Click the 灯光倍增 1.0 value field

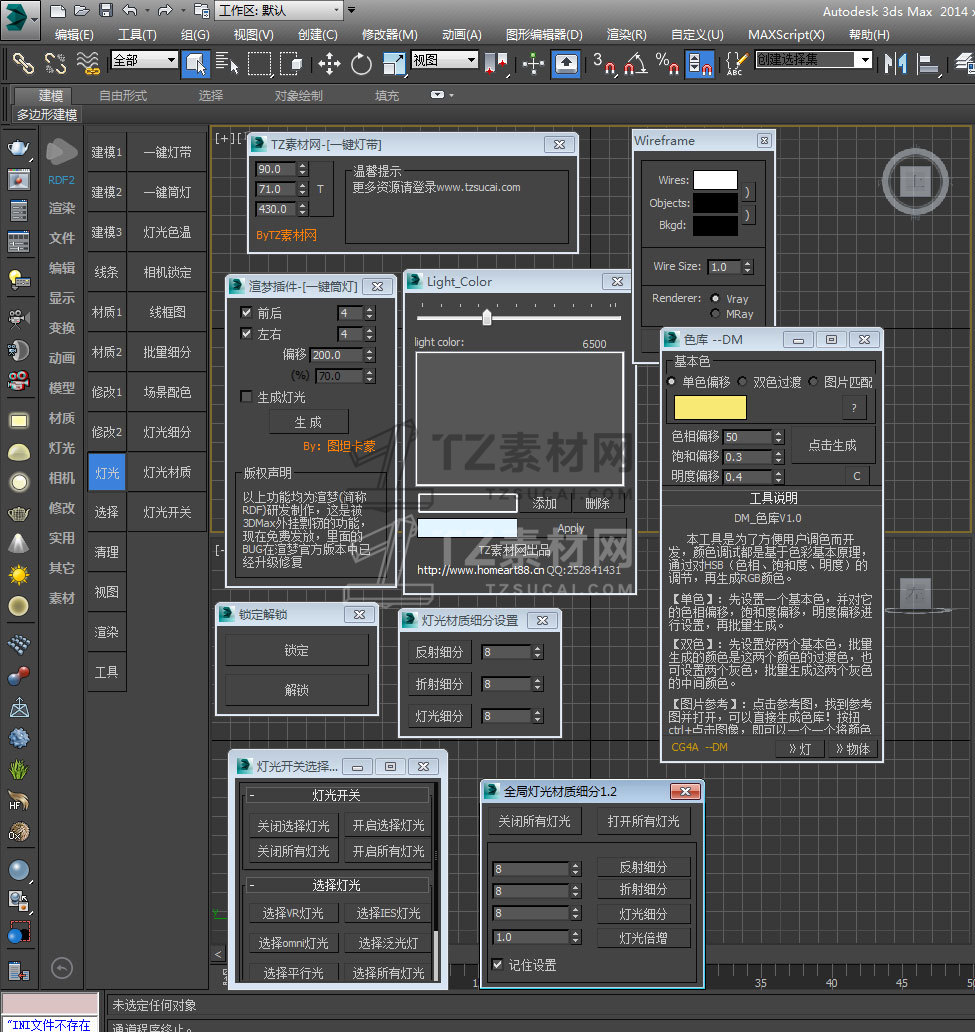[x=531, y=937]
